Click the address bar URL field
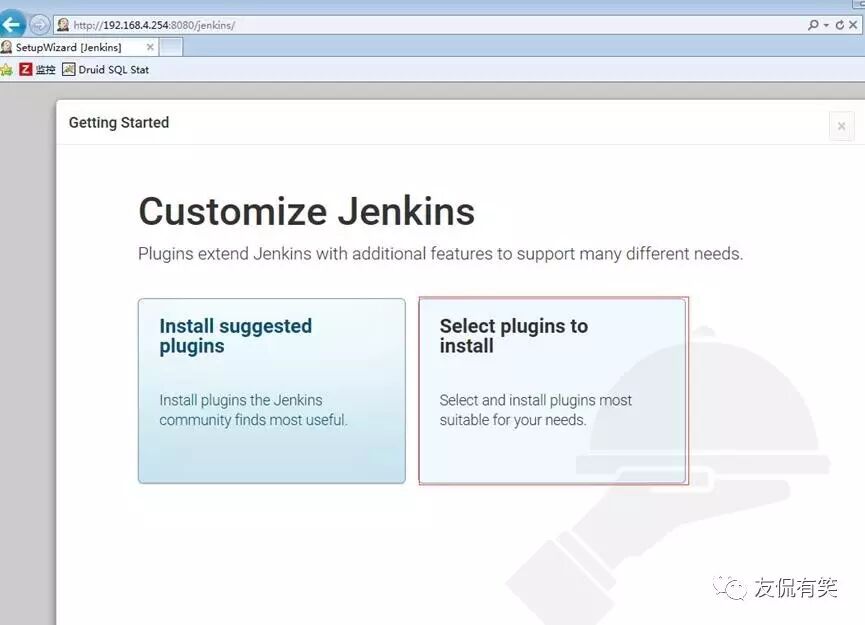Image resolution: width=865 pixels, height=625 pixels. (430, 25)
